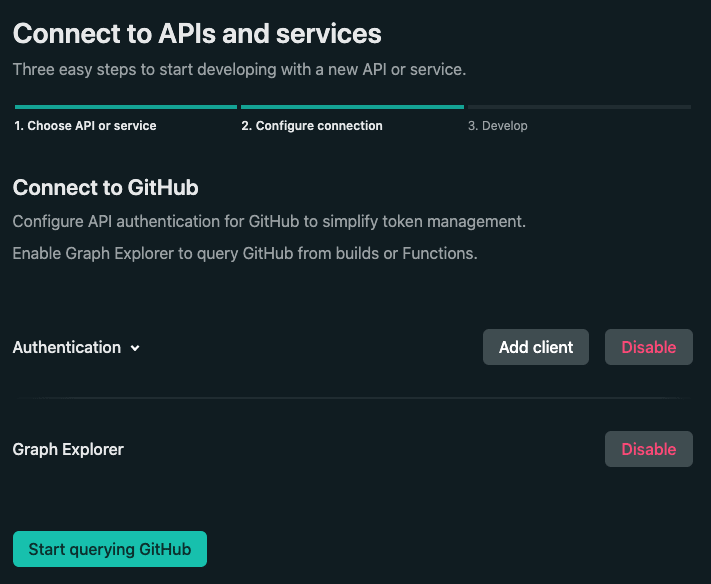Click the Enable Graph Explorer description line

click(245, 253)
